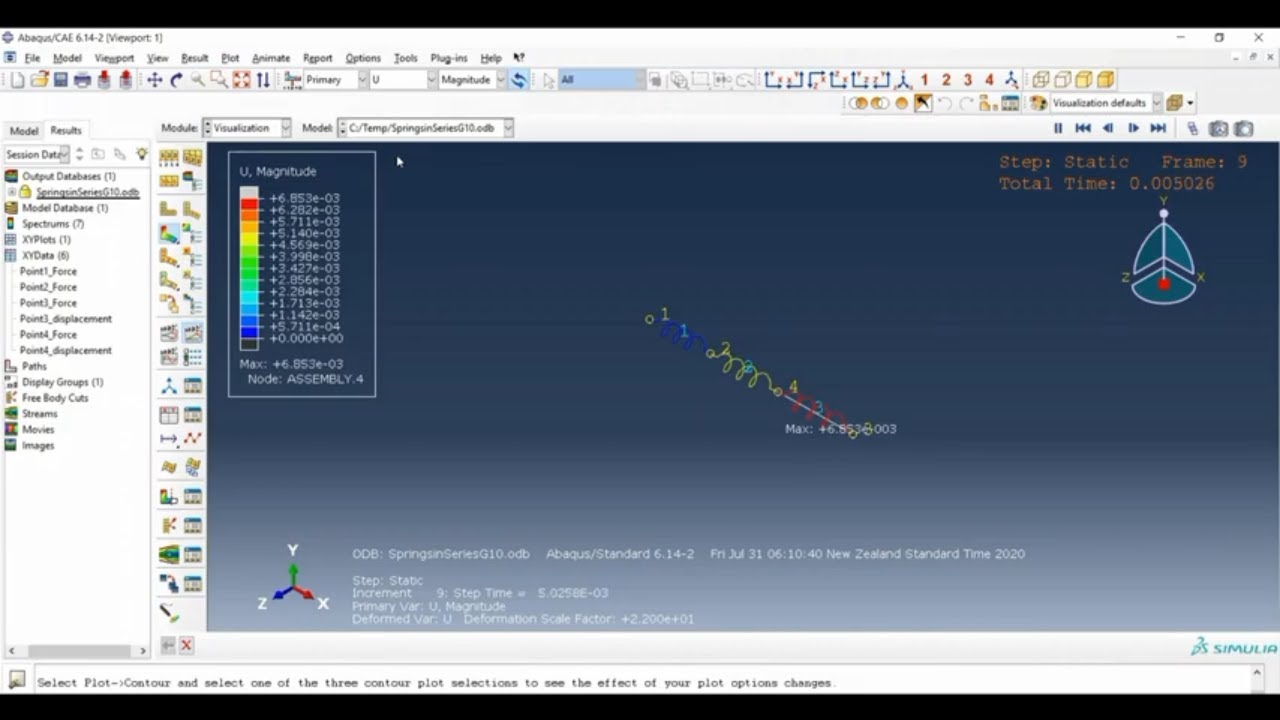Select Point1_Force in XYData
This screenshot has width=1280, height=720.
click(48, 271)
